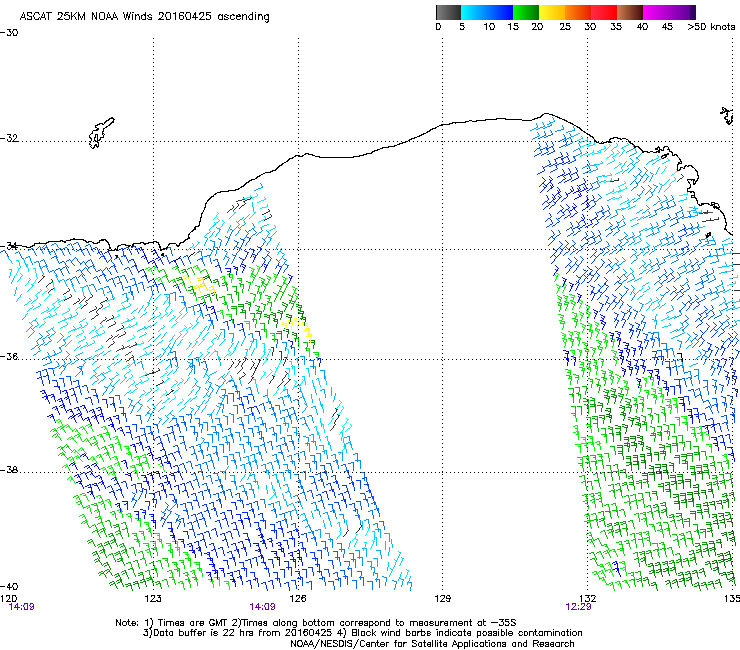Click the "126" longitude axis label
Viewport: 740px width, 650px height.
click(298, 598)
